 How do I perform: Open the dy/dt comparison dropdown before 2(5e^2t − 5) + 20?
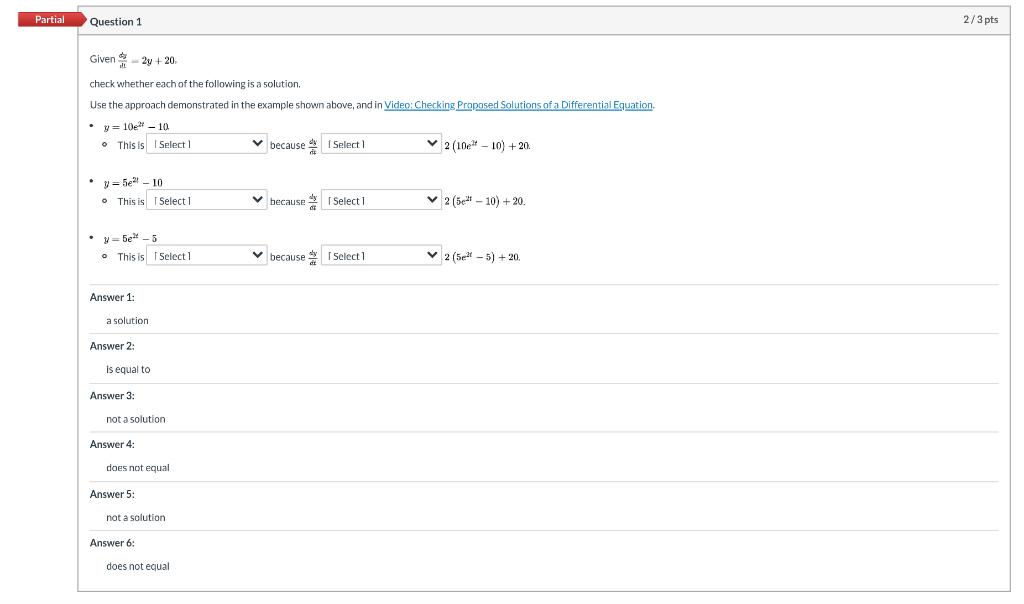(381, 256)
